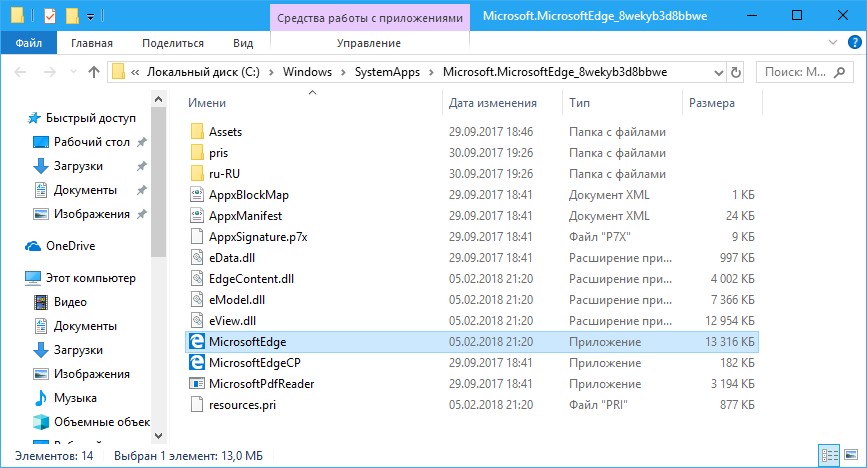
Task: Navigate to Windows in breadcrumb
Action: click(307, 72)
